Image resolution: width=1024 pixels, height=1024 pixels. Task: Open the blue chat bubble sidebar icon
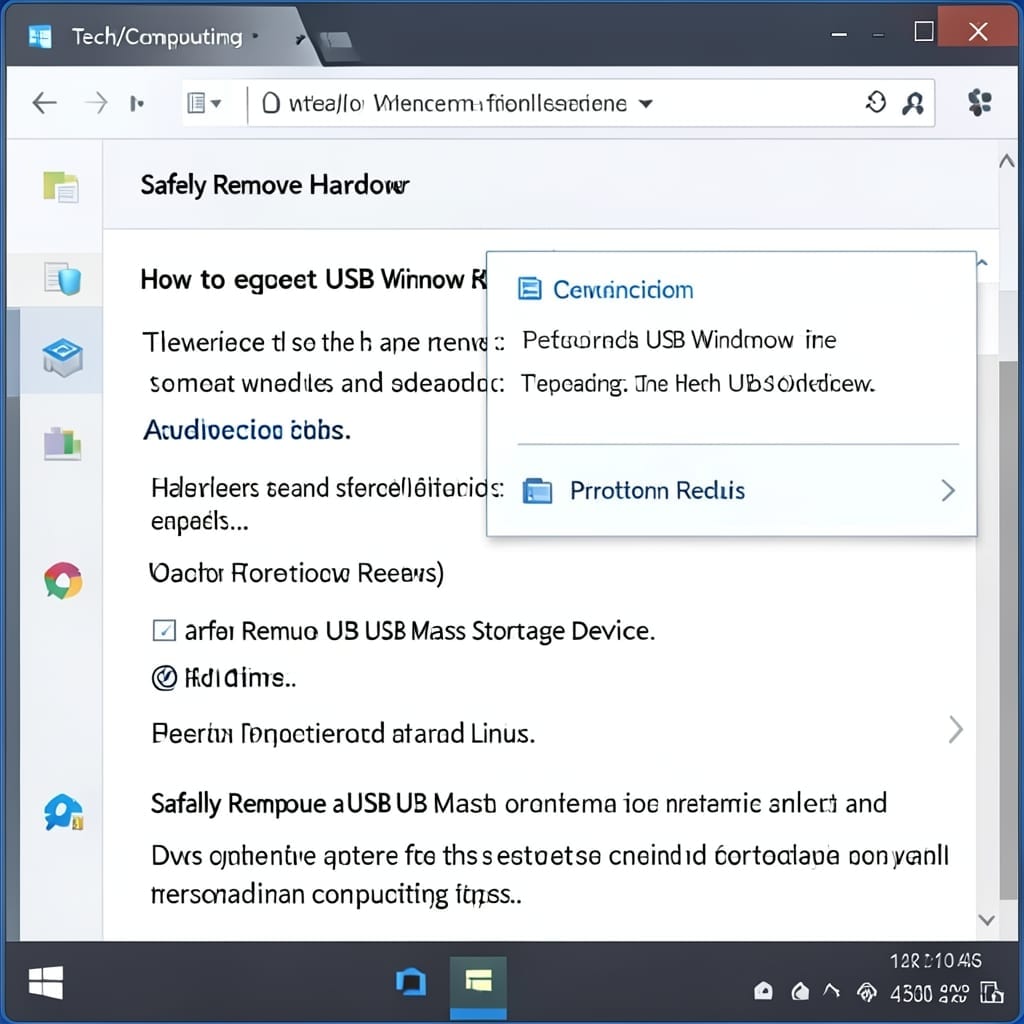63,812
